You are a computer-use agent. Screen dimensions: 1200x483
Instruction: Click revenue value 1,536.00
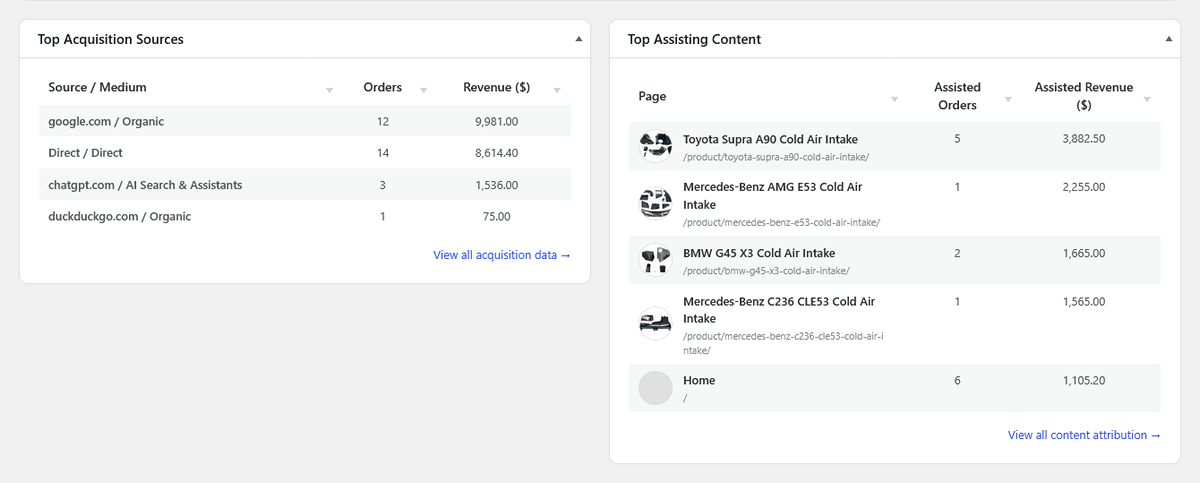point(496,185)
